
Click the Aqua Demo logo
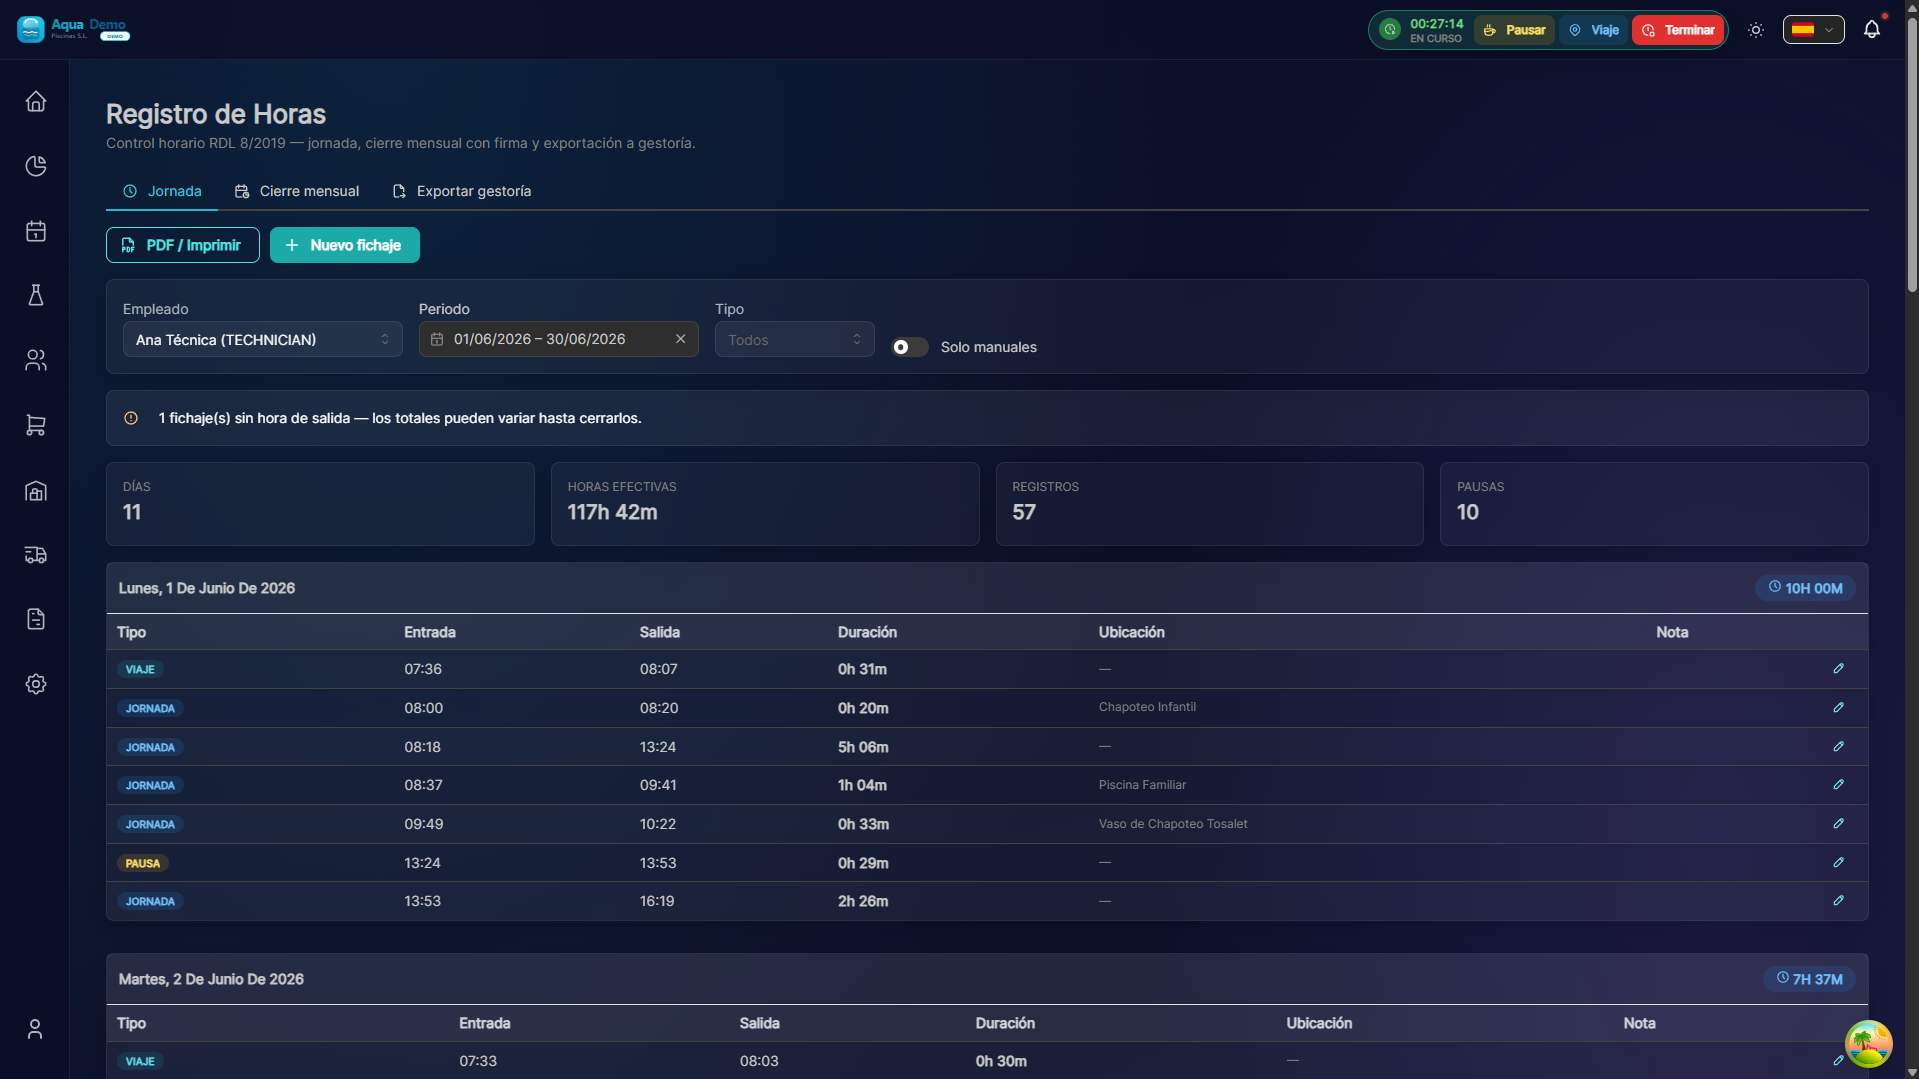(x=73, y=29)
